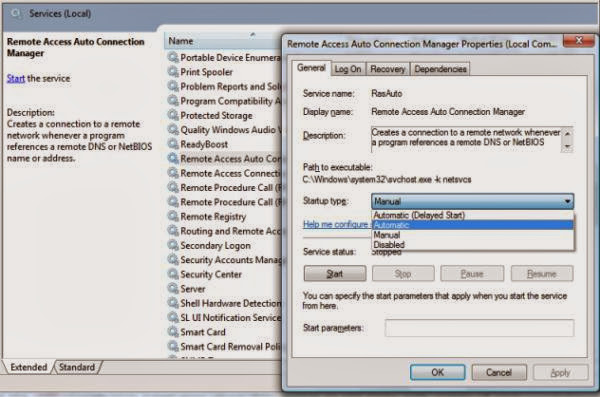Select the Protected Storage service row
Viewport: 600px width, 397px height.
pos(224,115)
